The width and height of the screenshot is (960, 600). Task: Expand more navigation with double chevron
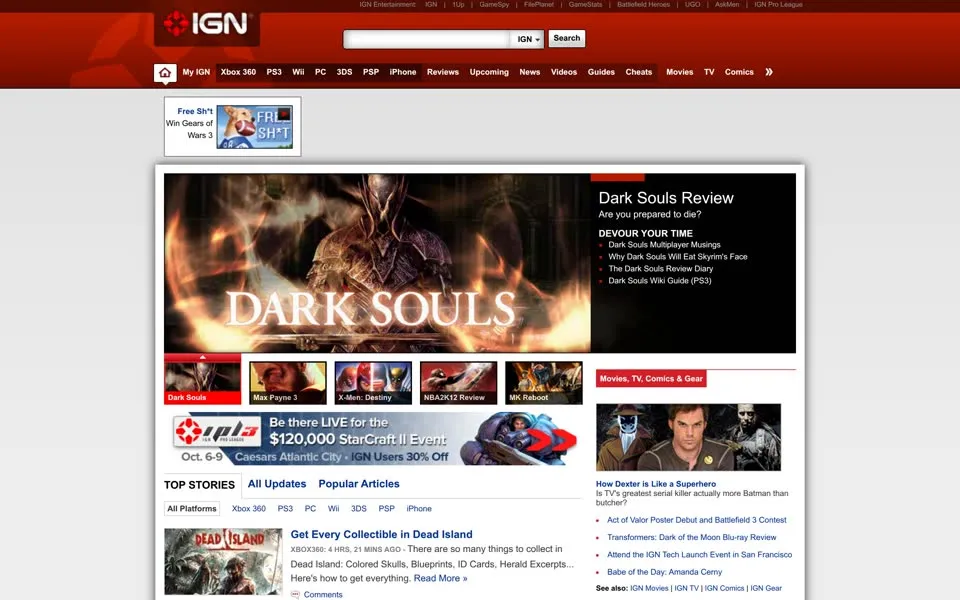(769, 72)
